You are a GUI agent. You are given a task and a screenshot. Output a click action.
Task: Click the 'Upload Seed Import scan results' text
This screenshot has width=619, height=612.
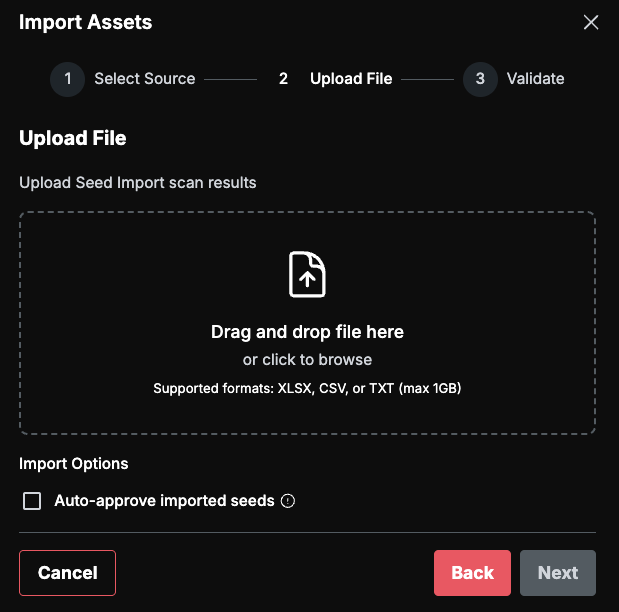[138, 183]
